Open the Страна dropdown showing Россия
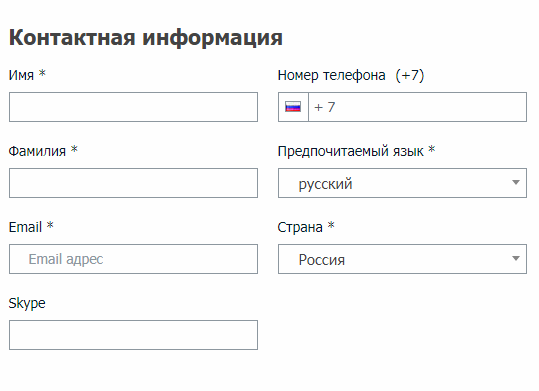The image size is (539, 391). coord(402,259)
